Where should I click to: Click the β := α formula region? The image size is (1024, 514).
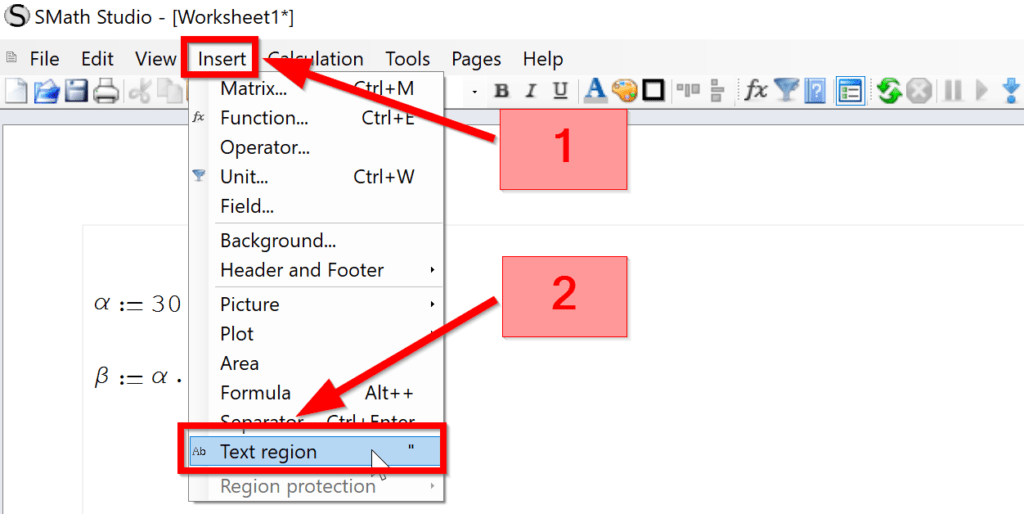[x=138, y=379]
